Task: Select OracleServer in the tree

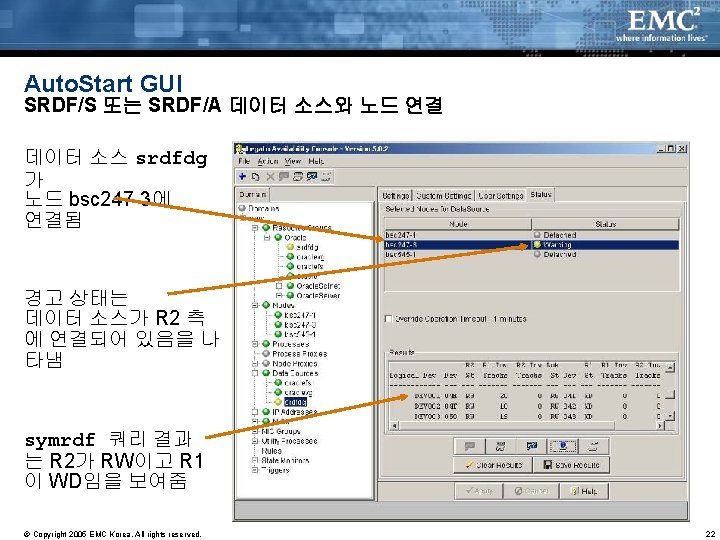Action: tap(318, 295)
